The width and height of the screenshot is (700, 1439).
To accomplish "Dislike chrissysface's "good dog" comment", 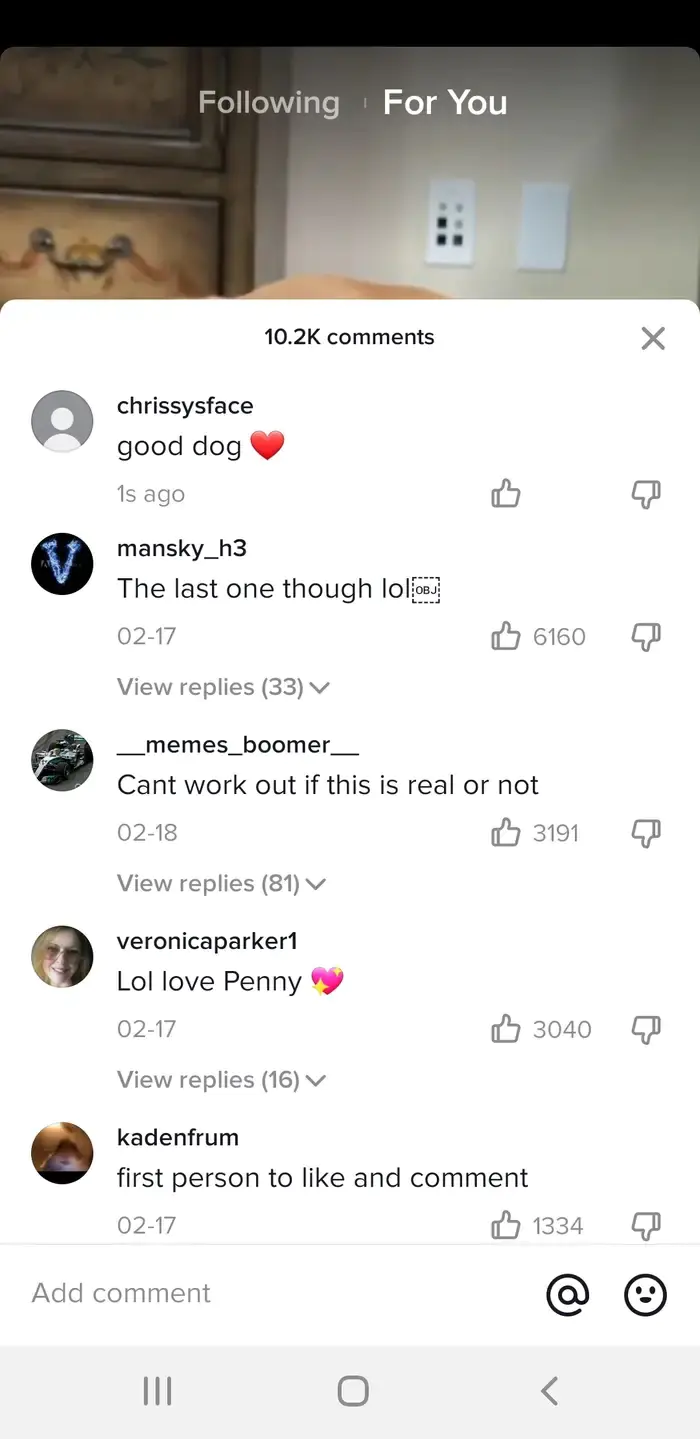I will tap(646, 493).
